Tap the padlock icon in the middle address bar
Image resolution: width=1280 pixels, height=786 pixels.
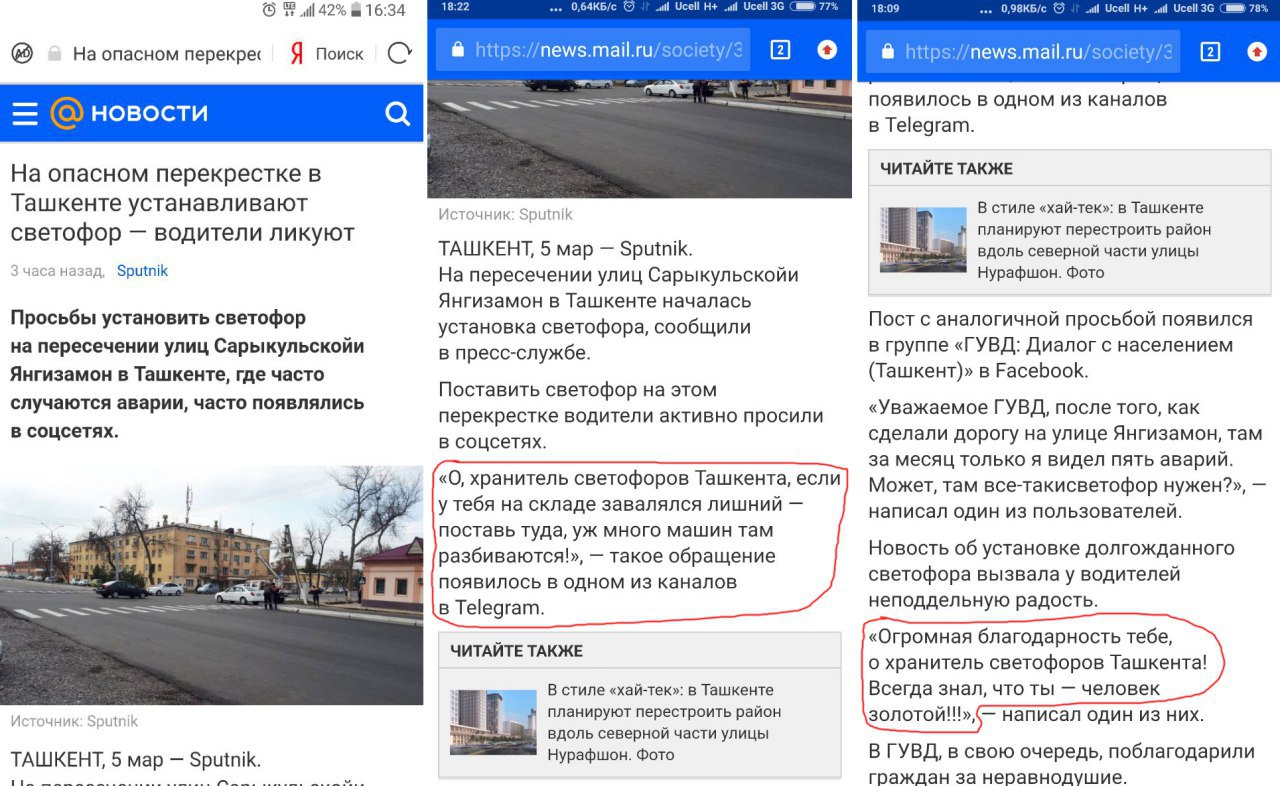point(457,49)
